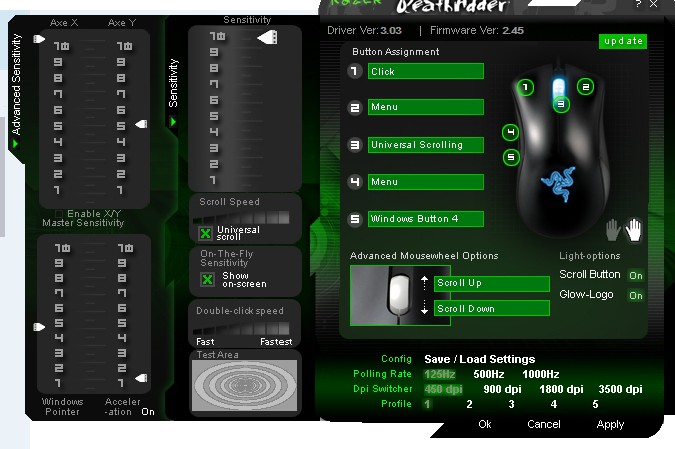Switch to Profile 2
Viewport: 675px width, 449px height.
469,404
